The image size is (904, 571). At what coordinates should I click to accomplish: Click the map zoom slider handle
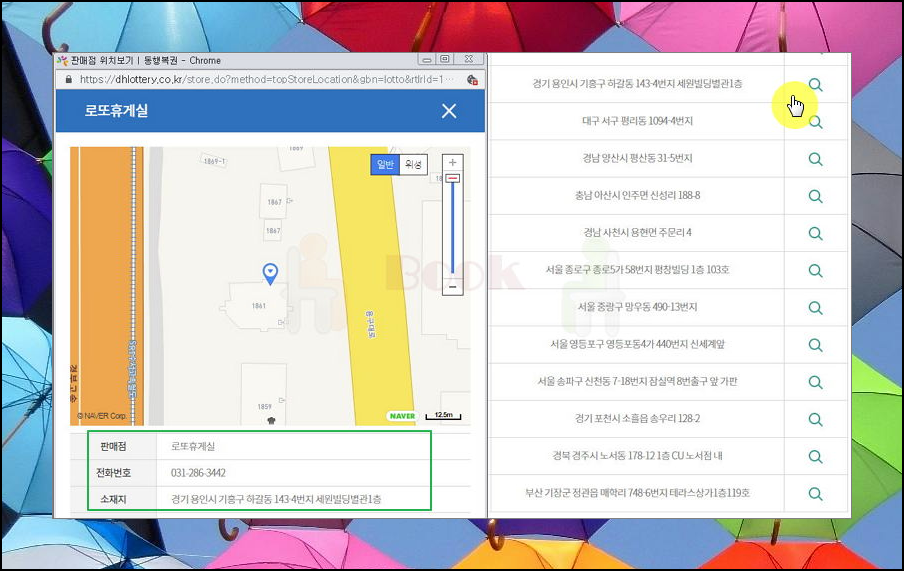click(x=453, y=179)
